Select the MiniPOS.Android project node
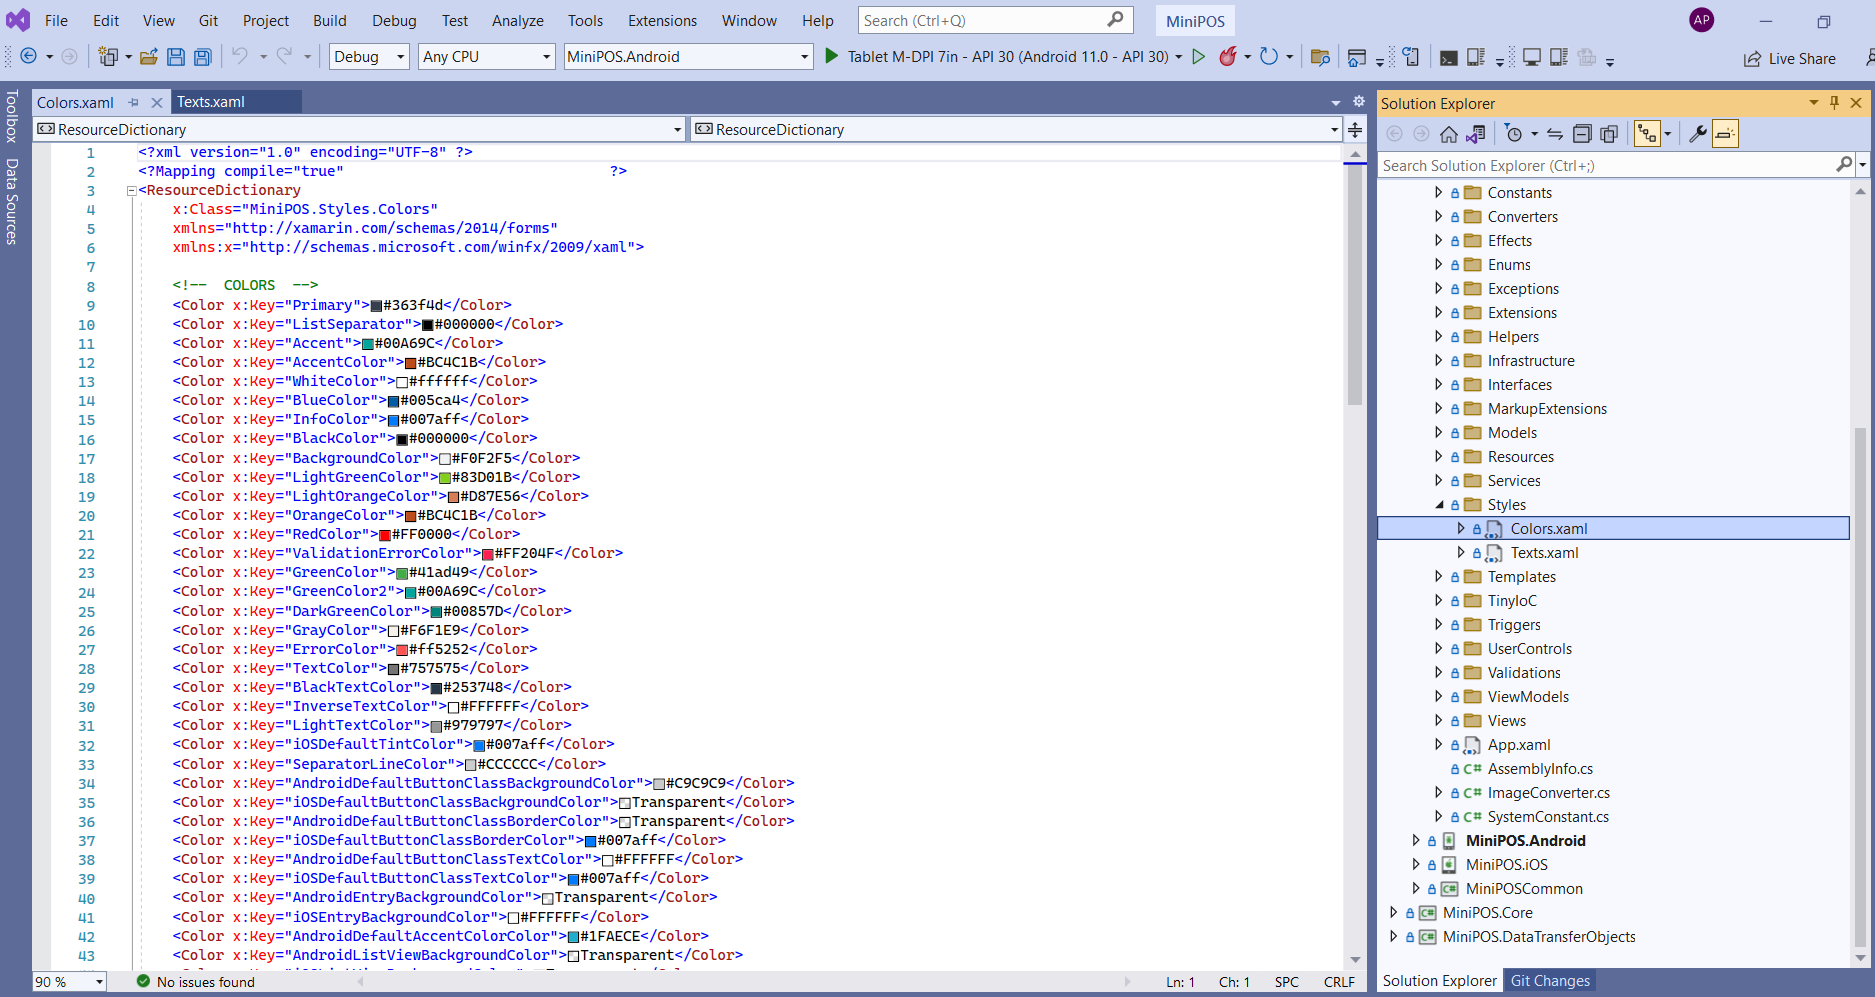The image size is (1875, 997). tap(1525, 841)
